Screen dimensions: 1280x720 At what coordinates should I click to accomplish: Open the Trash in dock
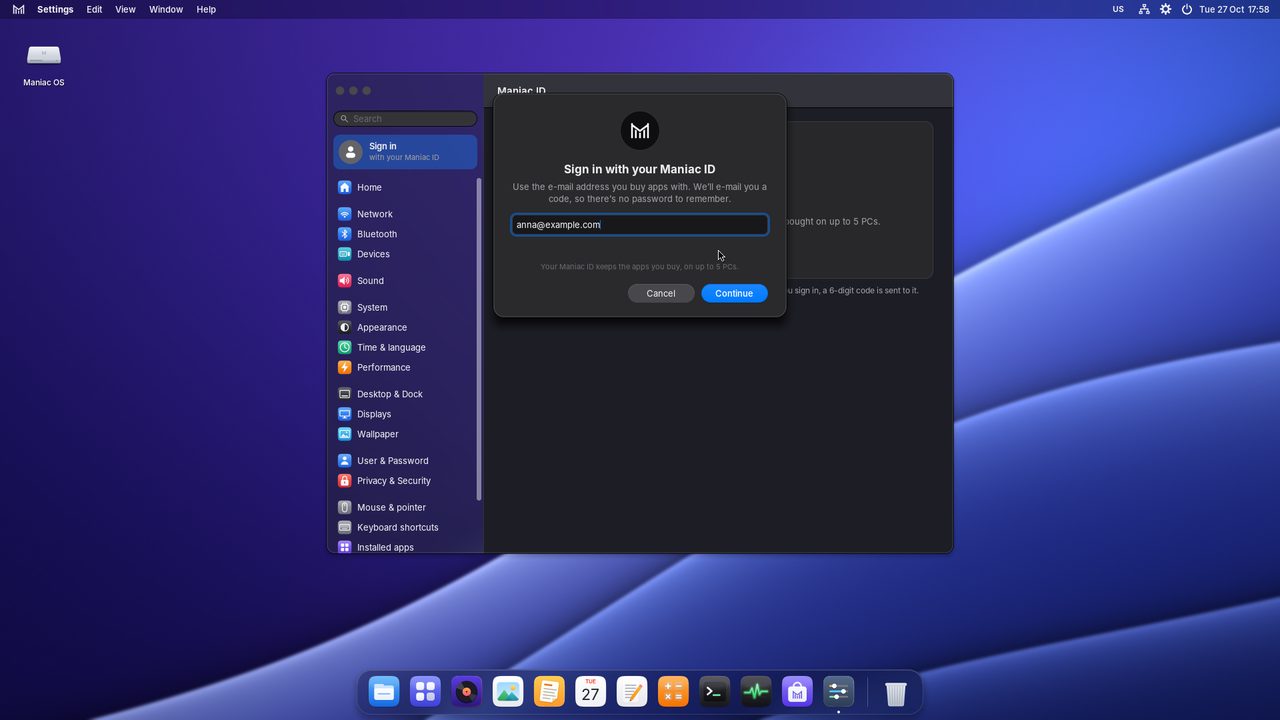(896, 692)
